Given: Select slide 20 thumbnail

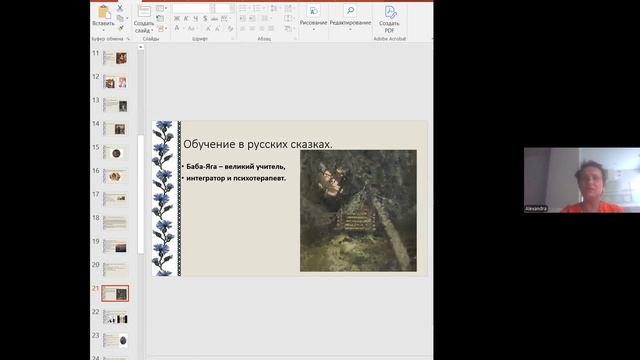Looking at the screenshot, I should pos(115,270).
